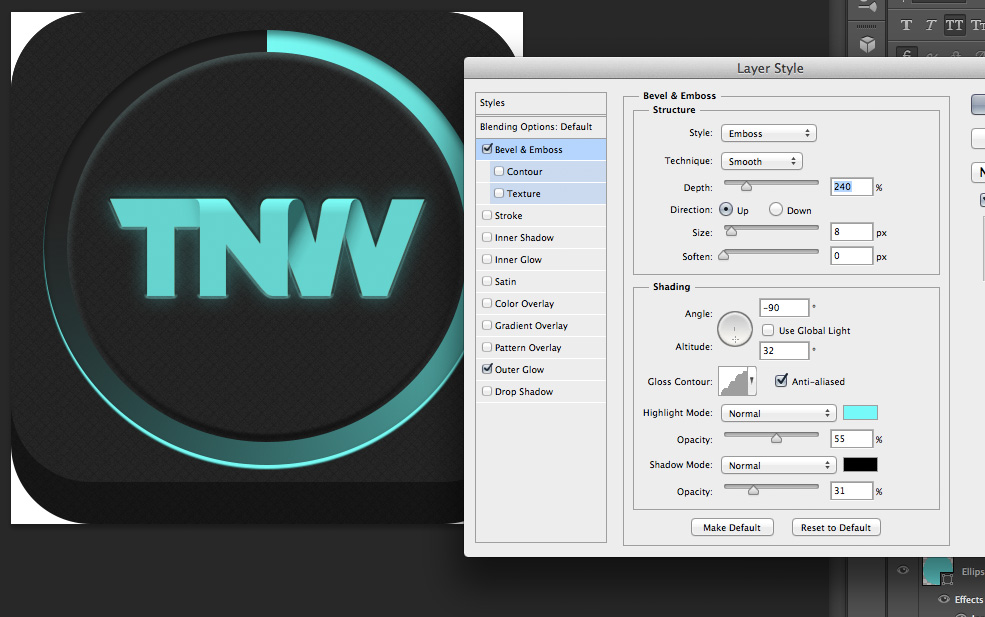This screenshot has height=617, width=985.
Task: Open the Shadow Mode dropdown
Action: coord(778,466)
